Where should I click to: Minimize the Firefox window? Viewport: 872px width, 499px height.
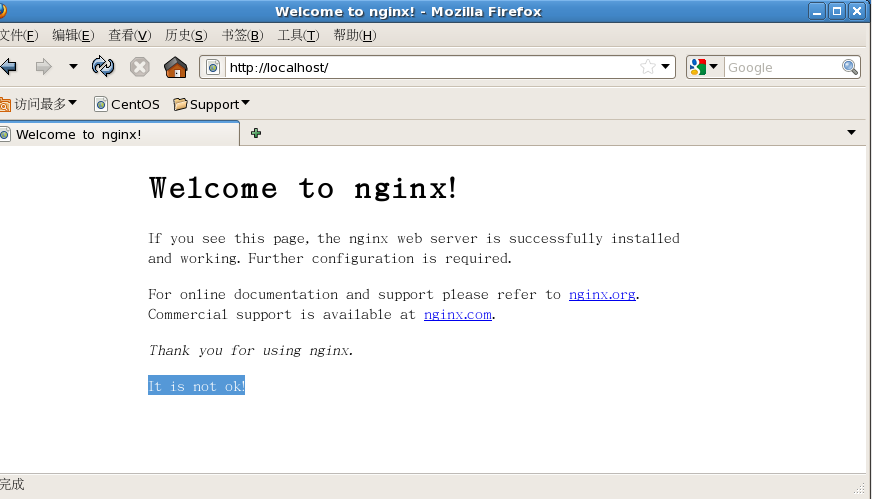click(816, 11)
